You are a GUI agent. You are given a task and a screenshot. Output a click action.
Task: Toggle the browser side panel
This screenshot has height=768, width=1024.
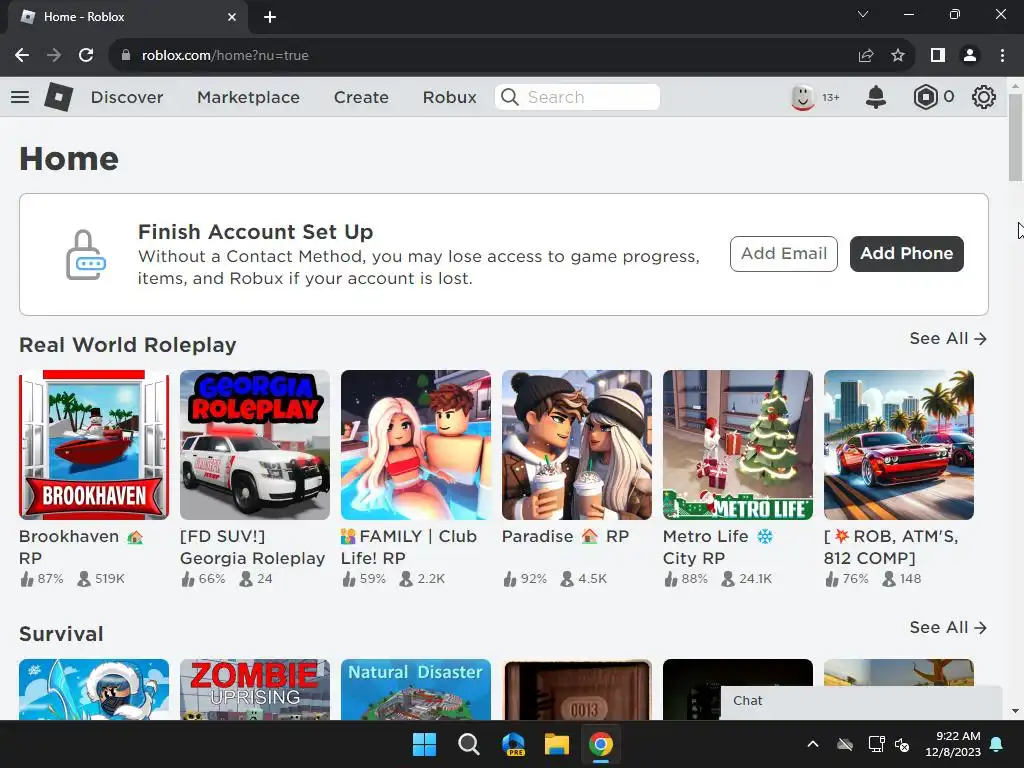(938, 56)
